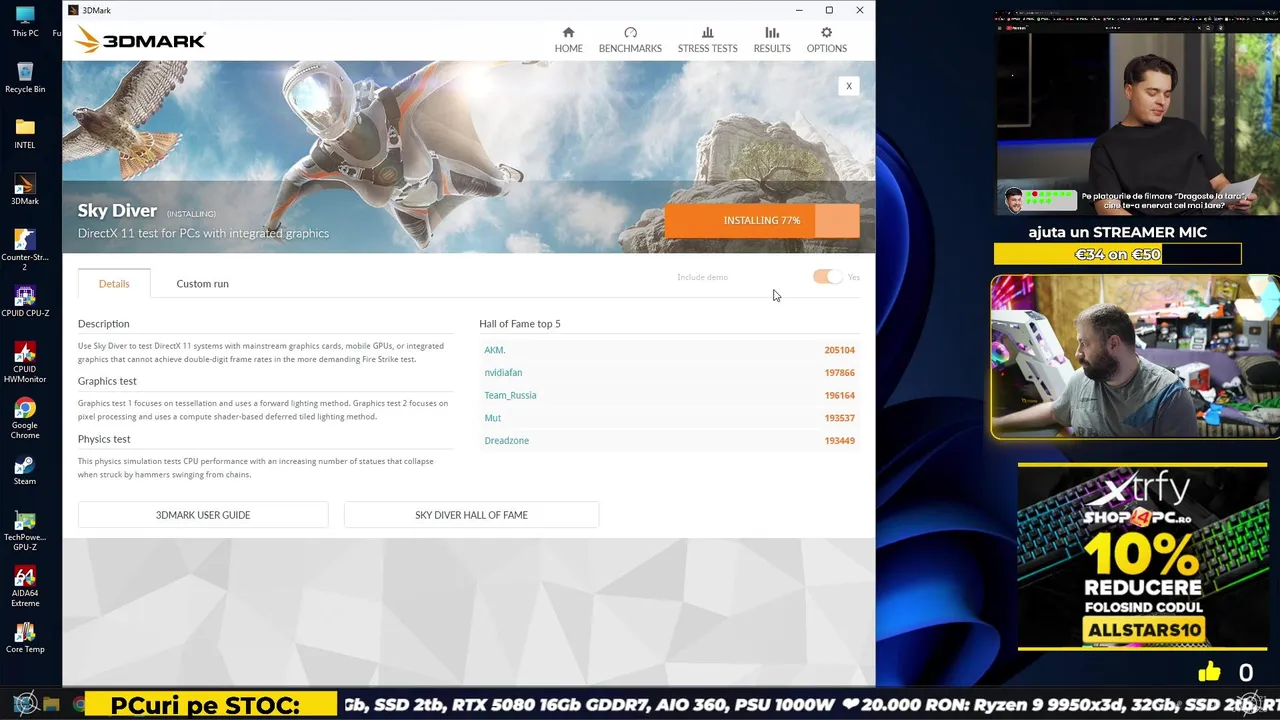The image size is (1280, 720).
Task: Open This PC desktop icon
Action: (x=25, y=21)
